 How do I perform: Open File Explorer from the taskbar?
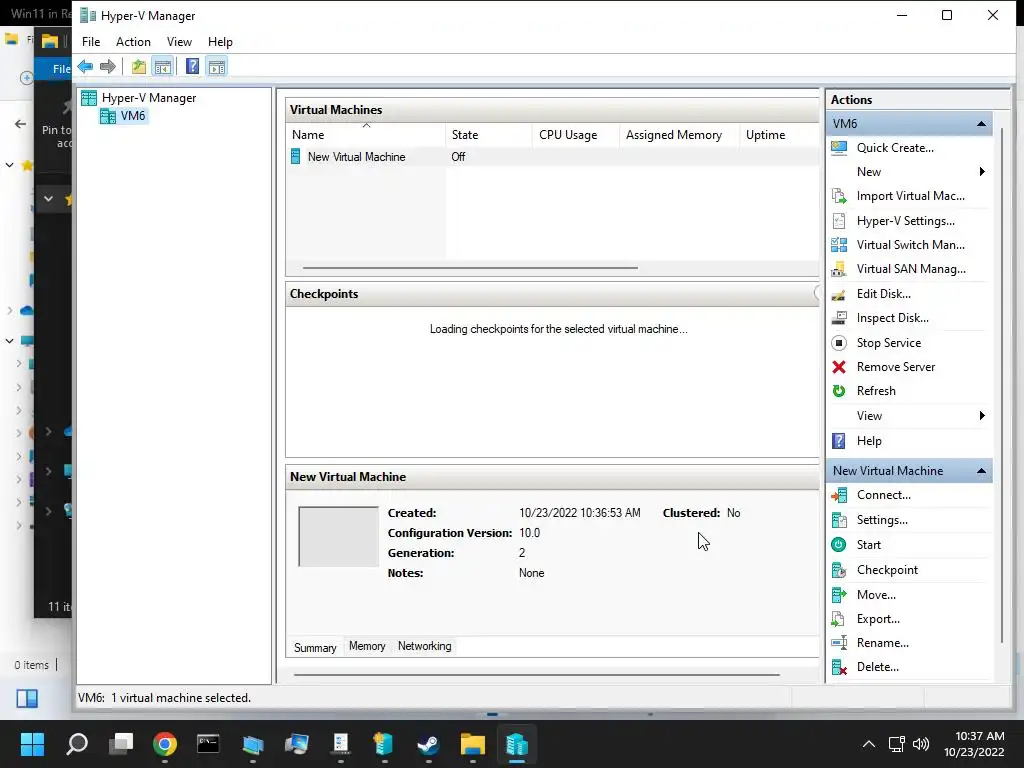tap(472, 744)
